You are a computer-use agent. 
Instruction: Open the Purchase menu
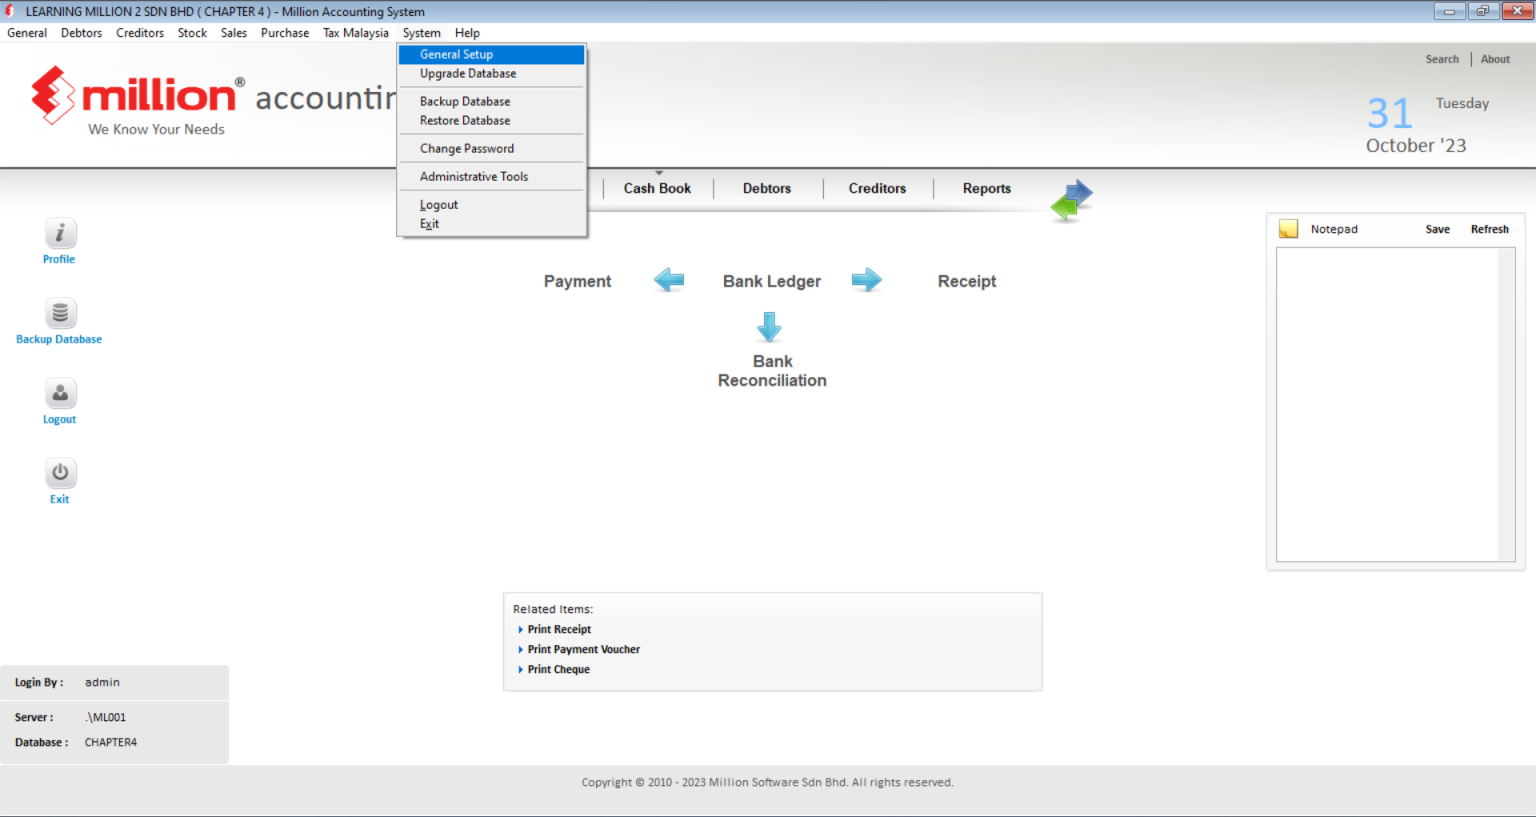(x=285, y=33)
